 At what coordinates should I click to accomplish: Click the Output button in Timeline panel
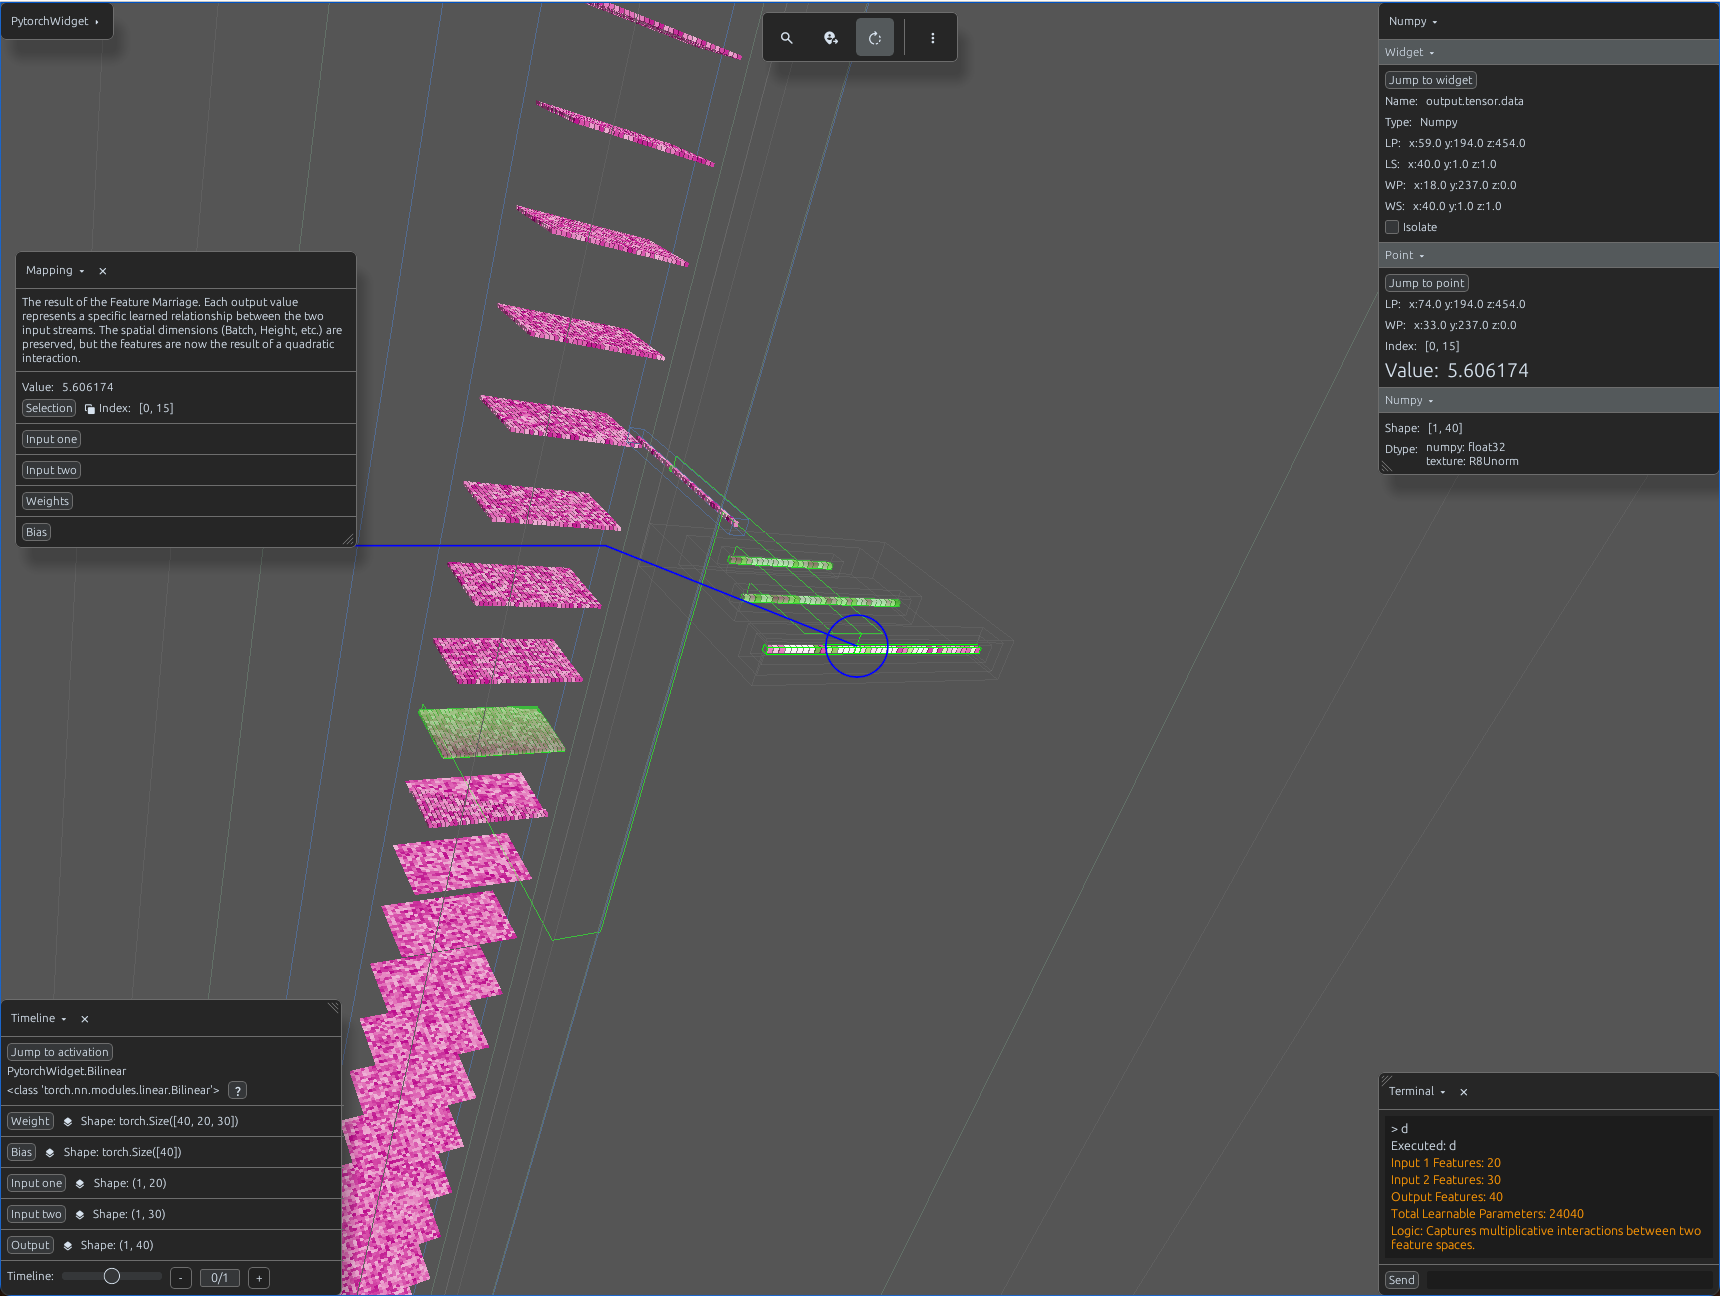click(30, 1245)
